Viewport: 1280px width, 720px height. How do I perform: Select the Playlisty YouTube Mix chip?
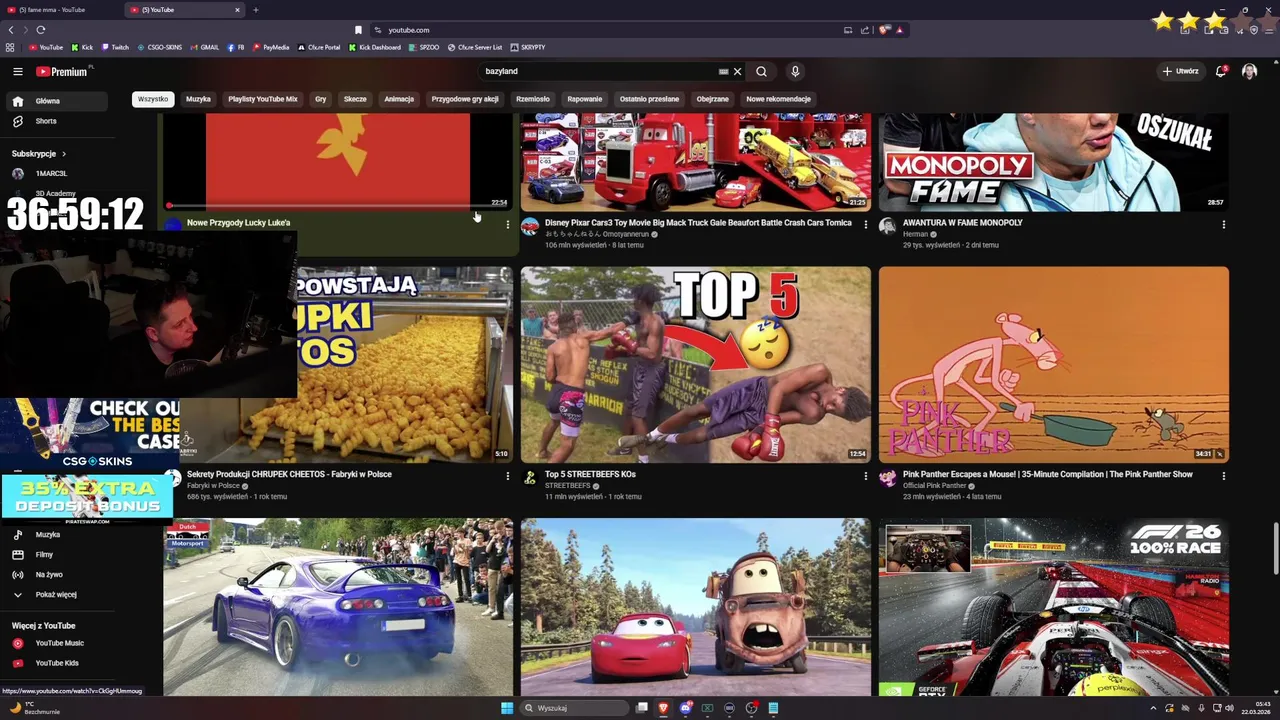(263, 99)
